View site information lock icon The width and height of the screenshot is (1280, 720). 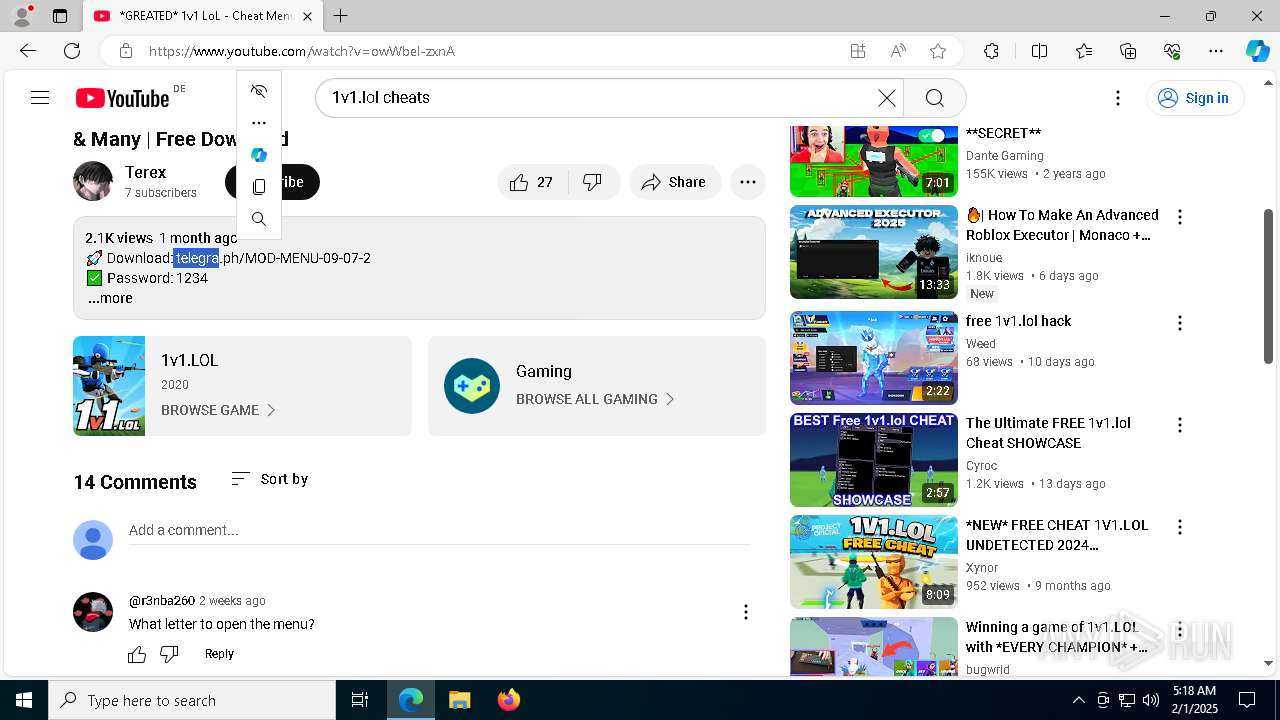coord(125,51)
